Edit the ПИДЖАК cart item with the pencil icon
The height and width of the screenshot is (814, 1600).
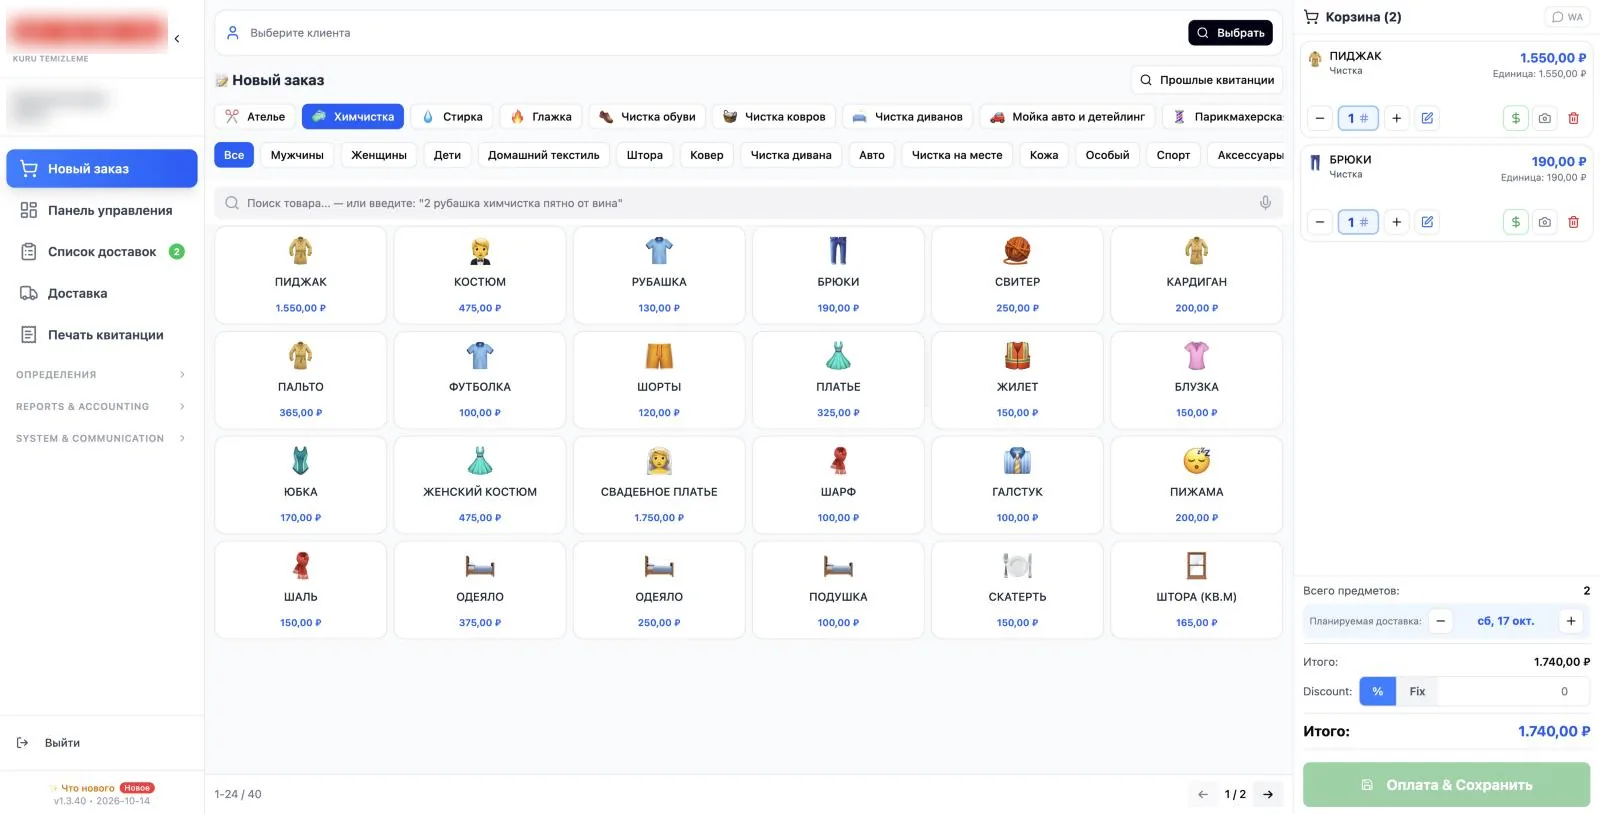coord(1427,118)
